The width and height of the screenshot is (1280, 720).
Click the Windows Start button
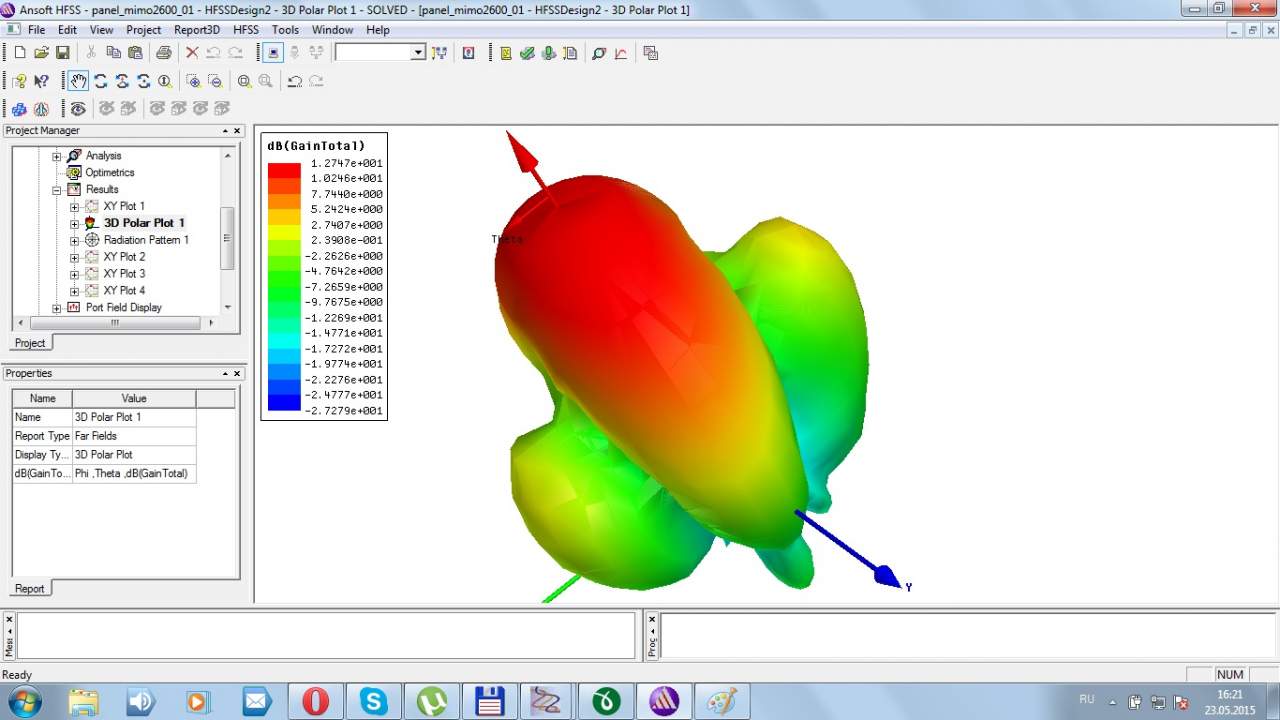(23, 701)
